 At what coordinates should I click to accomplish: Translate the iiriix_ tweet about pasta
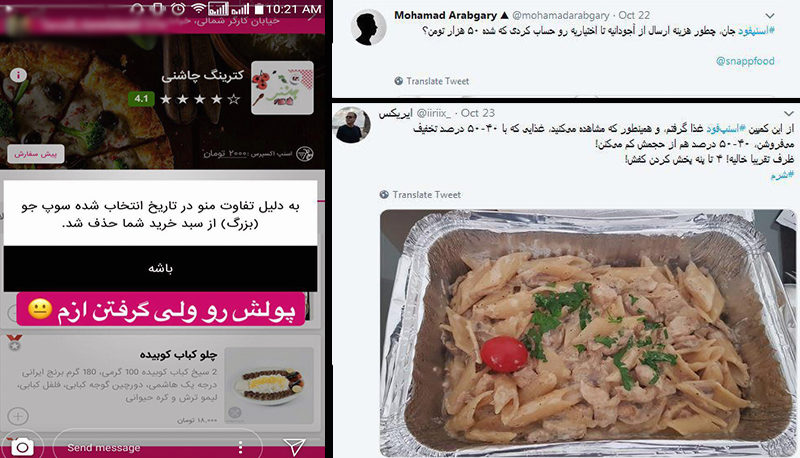[x=427, y=194]
